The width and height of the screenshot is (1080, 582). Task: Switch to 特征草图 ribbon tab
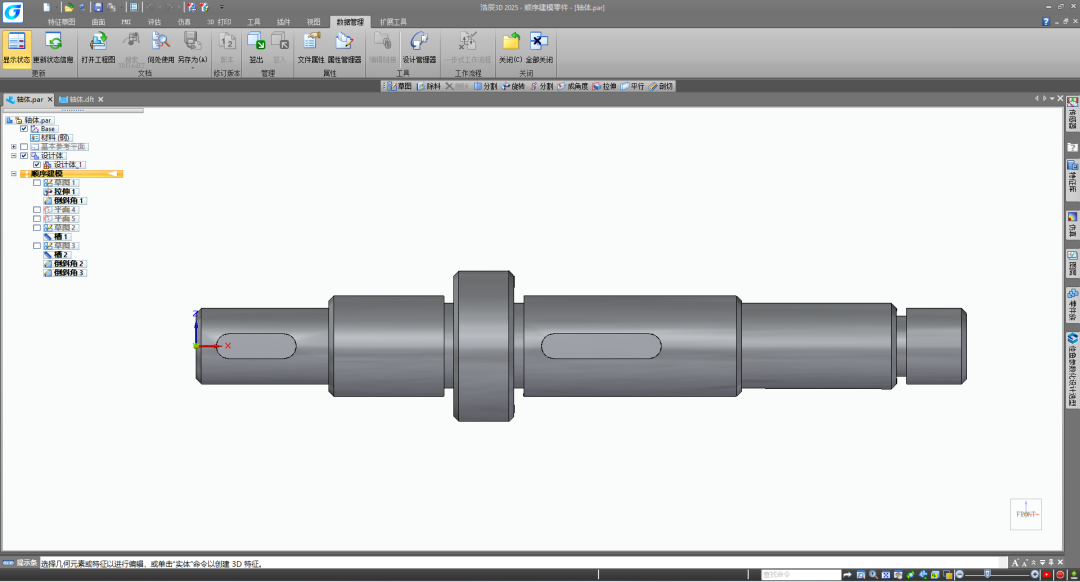pyautogui.click(x=61, y=22)
